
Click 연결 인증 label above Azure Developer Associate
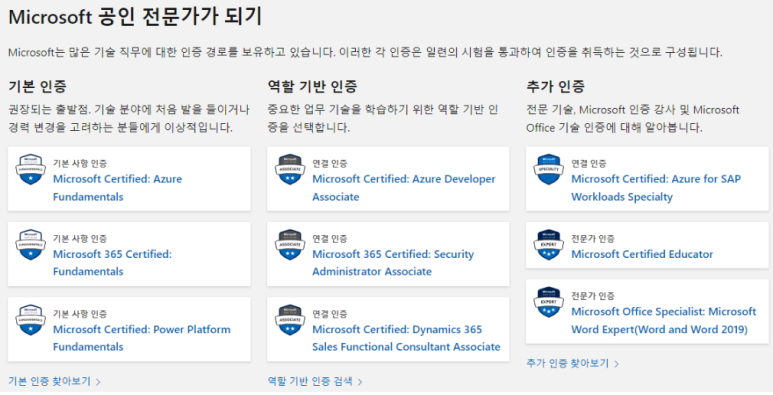click(329, 163)
